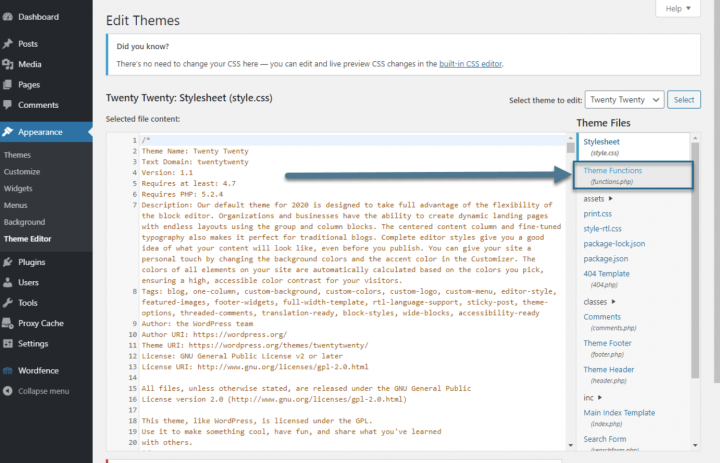Click code line 2 Theme Name text
The image size is (720, 463).
(195, 151)
